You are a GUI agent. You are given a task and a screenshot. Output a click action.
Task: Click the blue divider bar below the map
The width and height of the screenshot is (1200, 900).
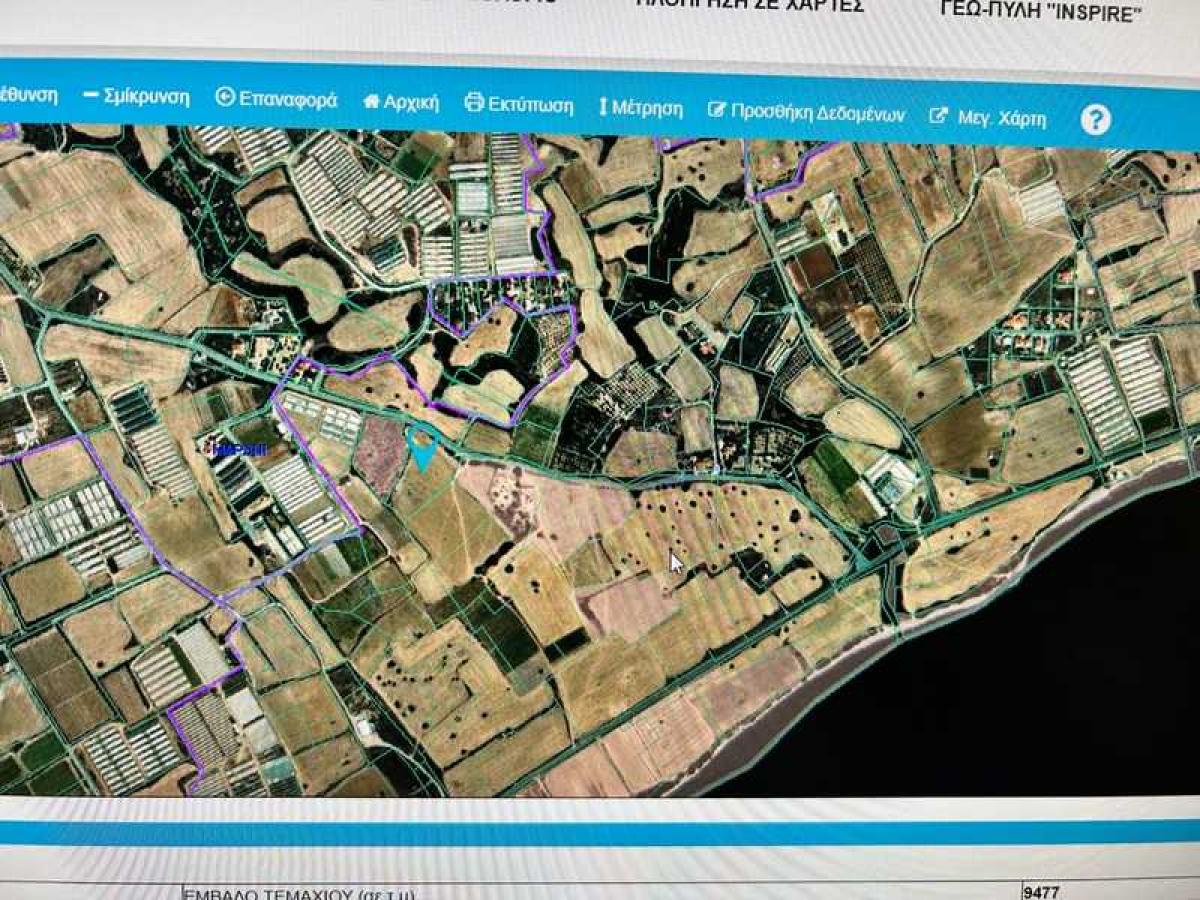pyautogui.click(x=600, y=830)
